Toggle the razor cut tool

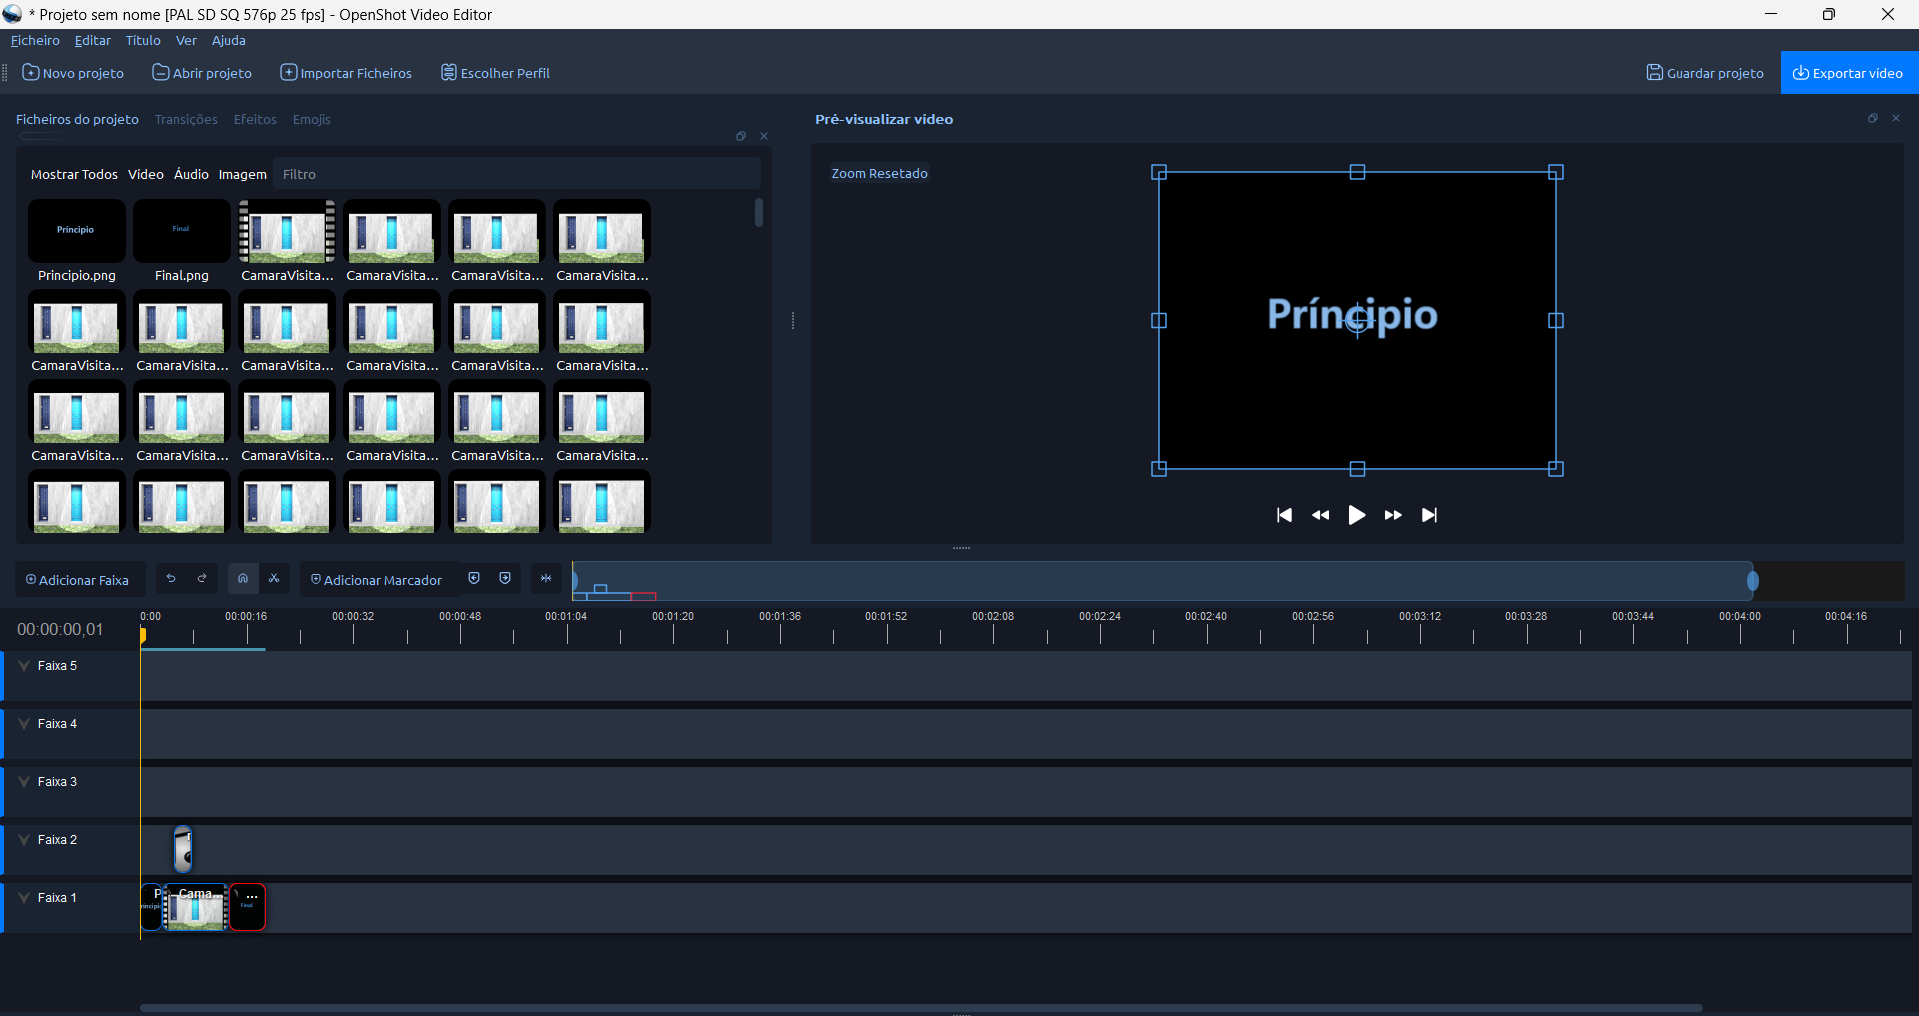pyautogui.click(x=274, y=579)
